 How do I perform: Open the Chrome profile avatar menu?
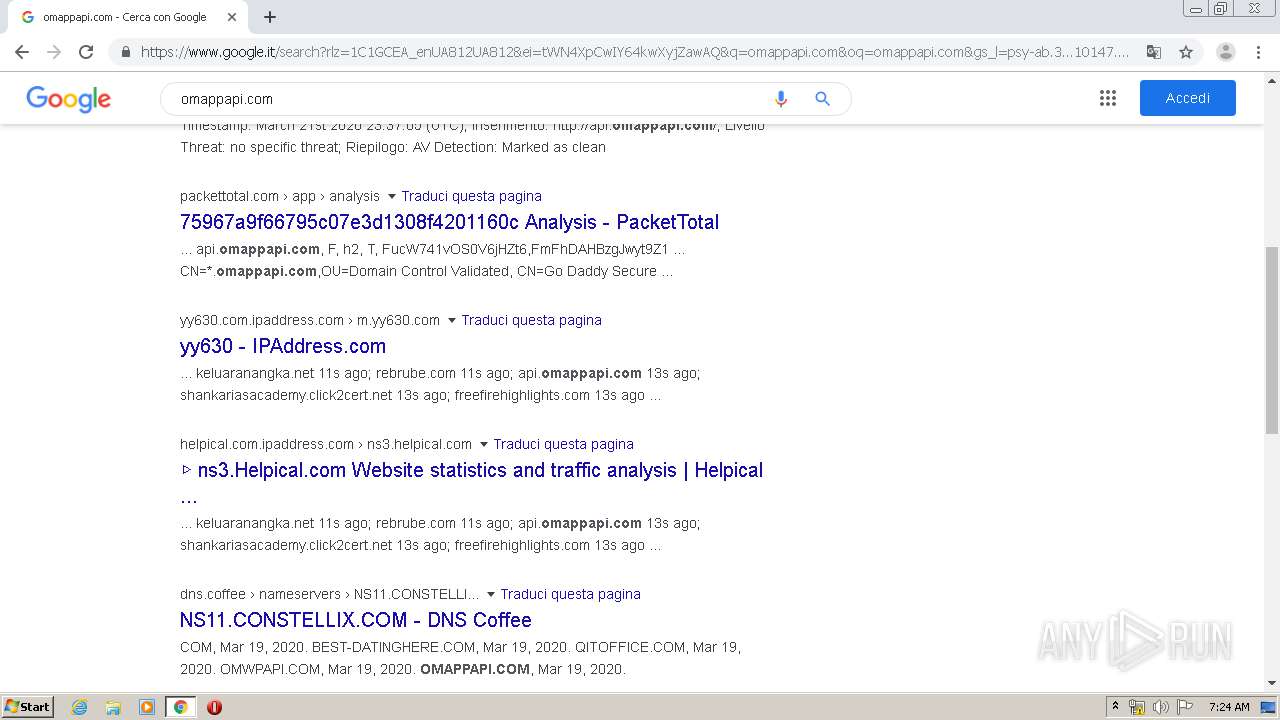click(x=1226, y=52)
